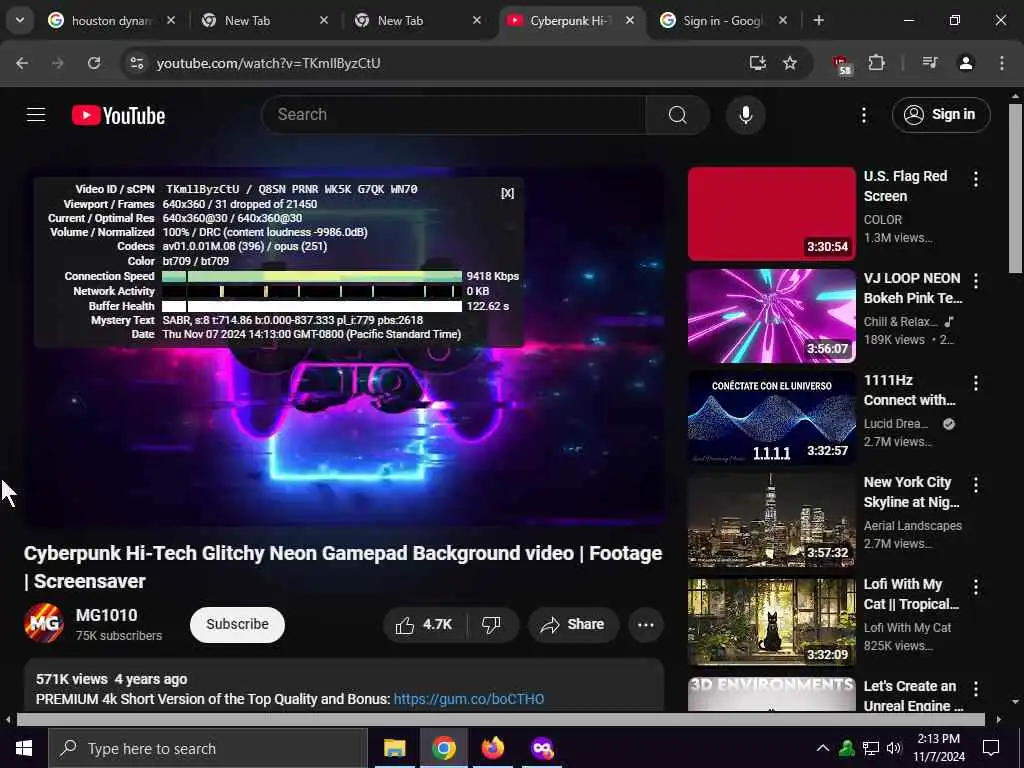Open YouTube settings three-dot menu near Sign in
Image resolution: width=1024 pixels, height=768 pixels.
coord(864,116)
